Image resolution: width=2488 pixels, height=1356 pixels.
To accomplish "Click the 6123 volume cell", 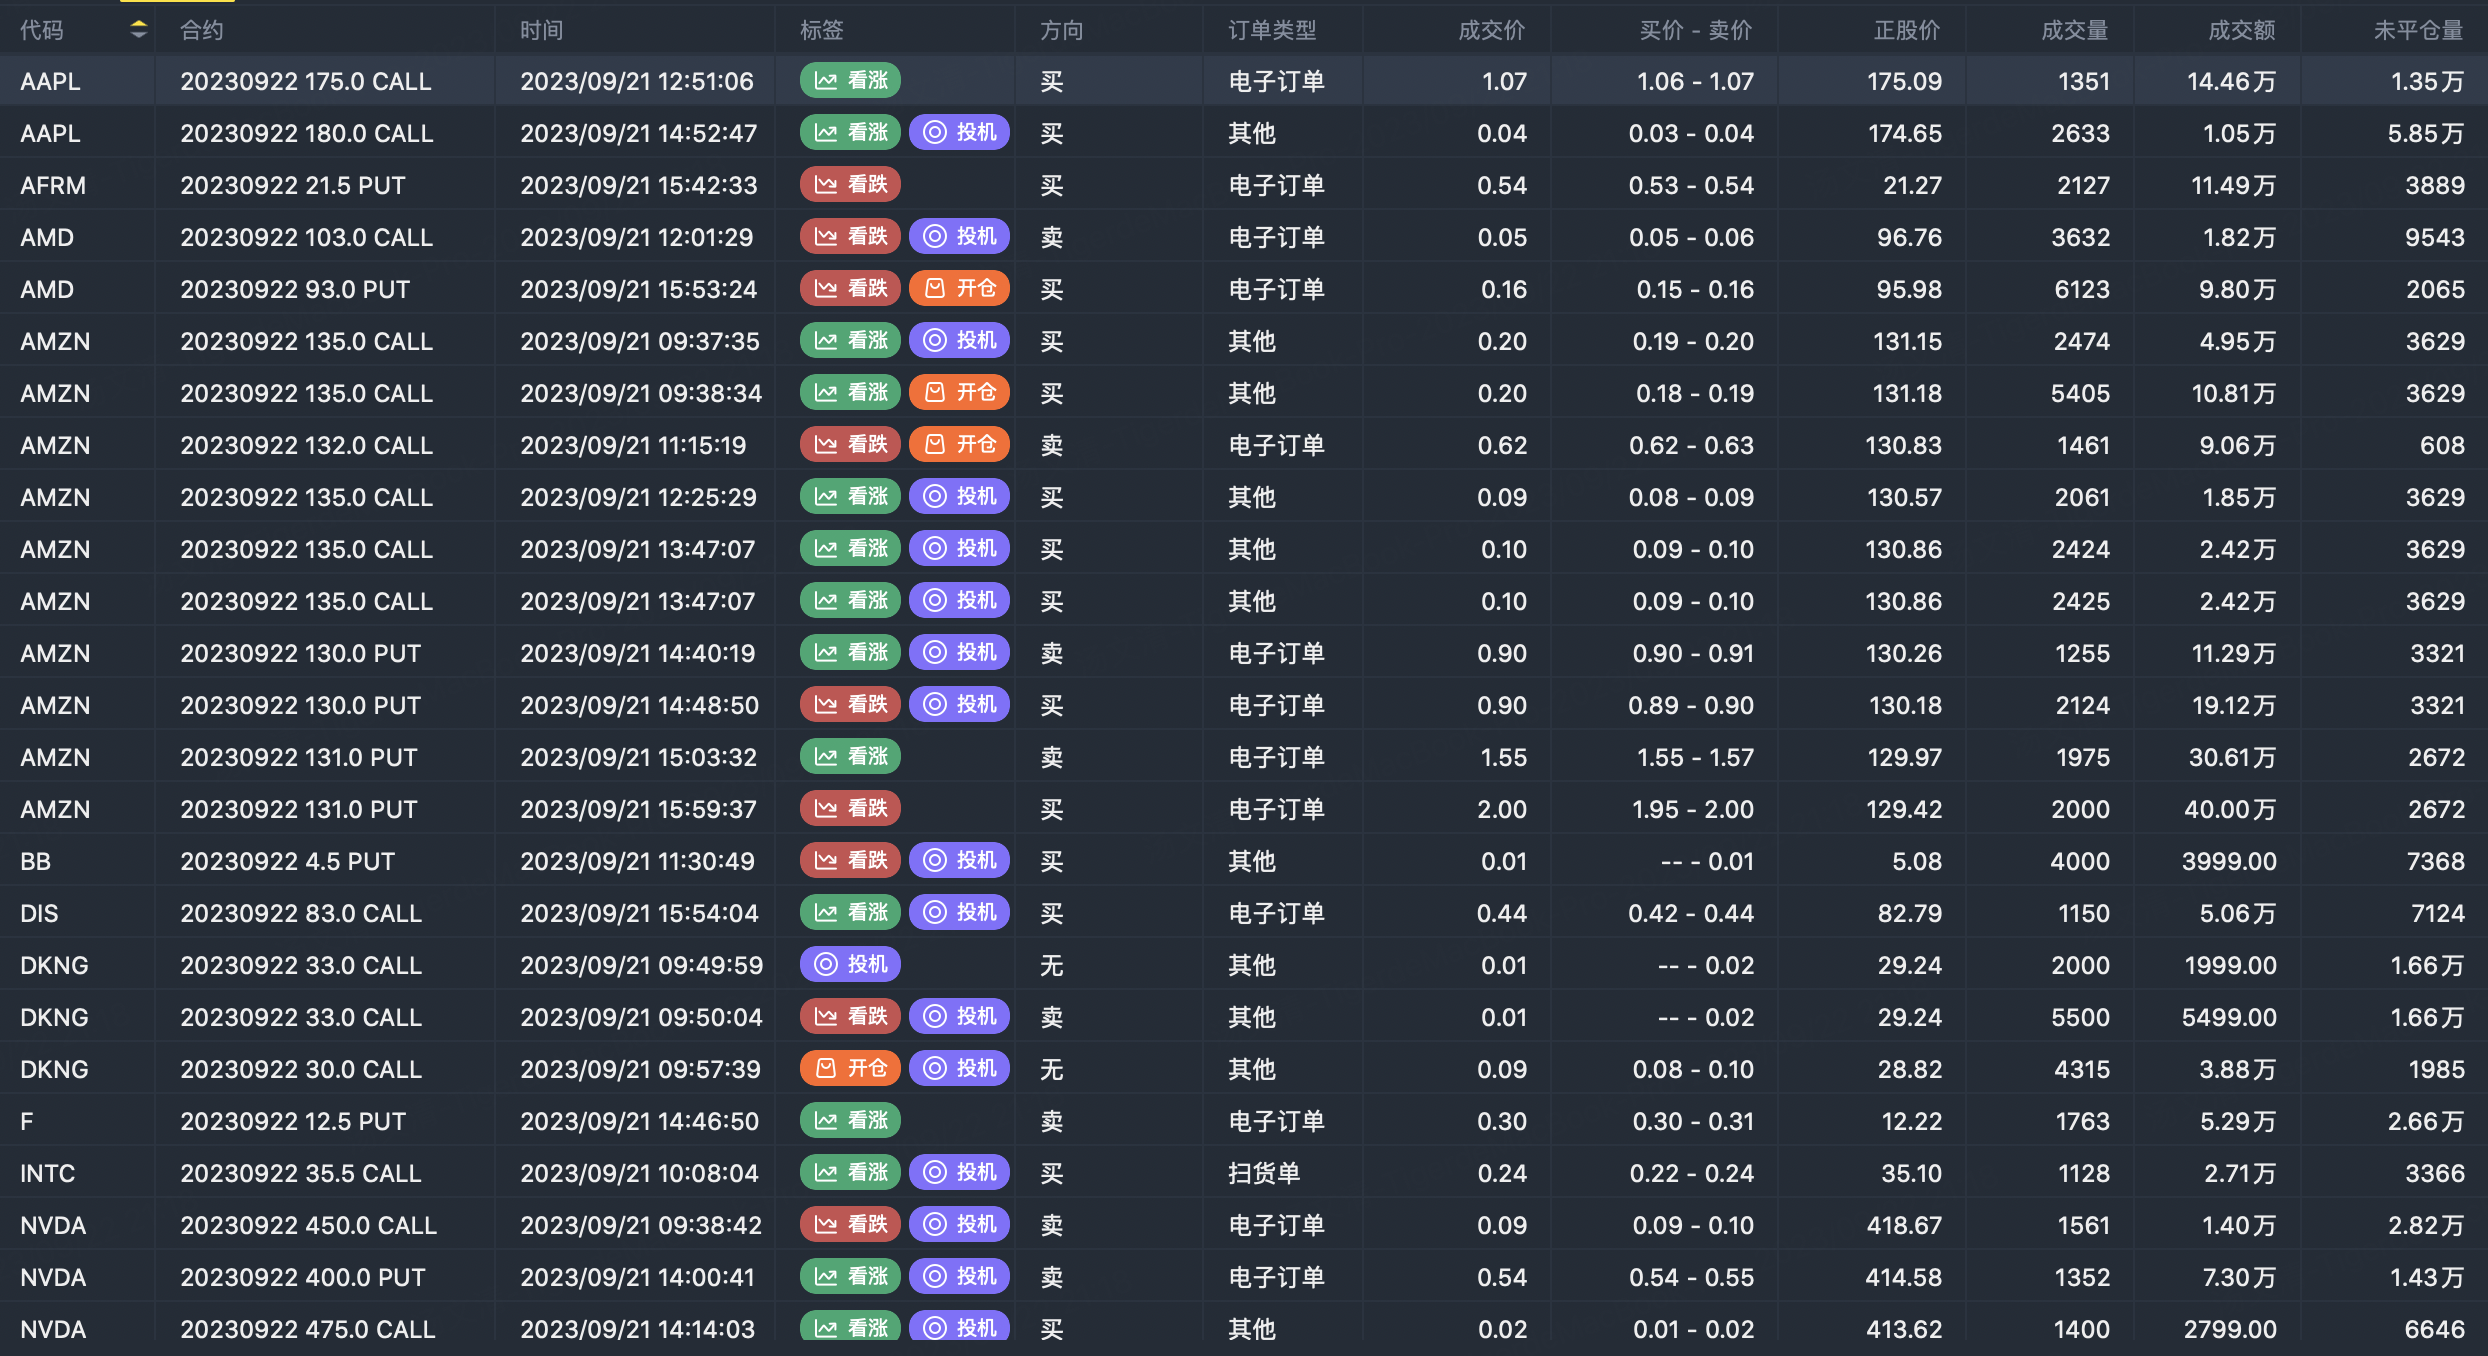I will (2082, 289).
